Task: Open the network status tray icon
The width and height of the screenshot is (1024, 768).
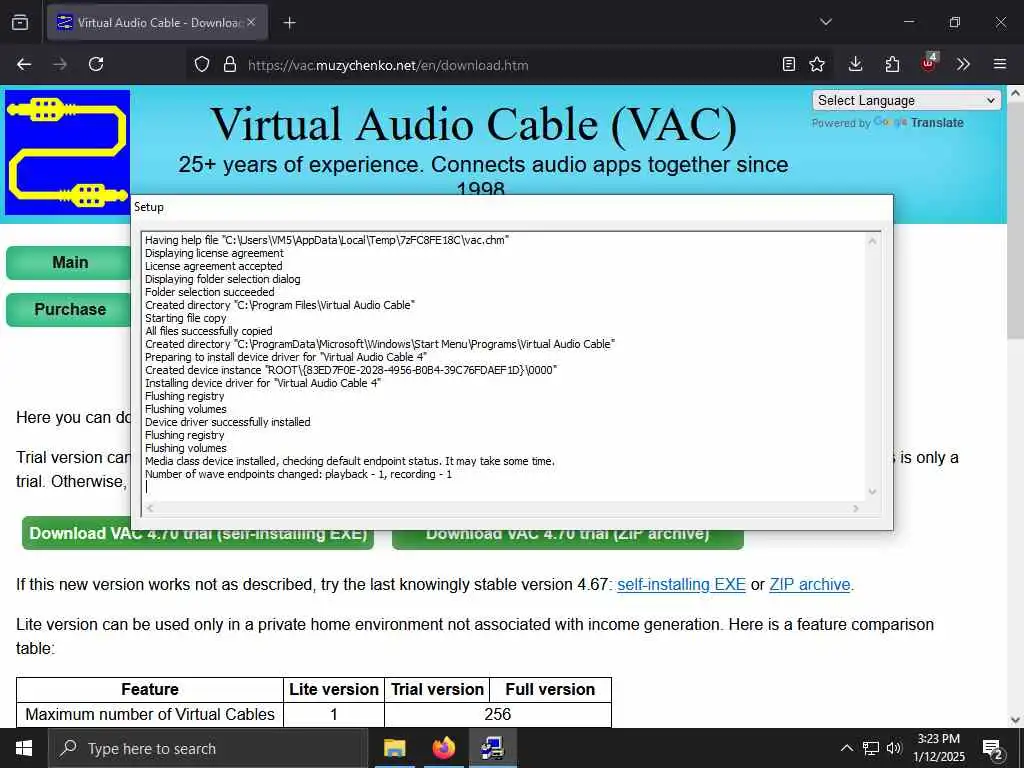Action: pos(871,748)
